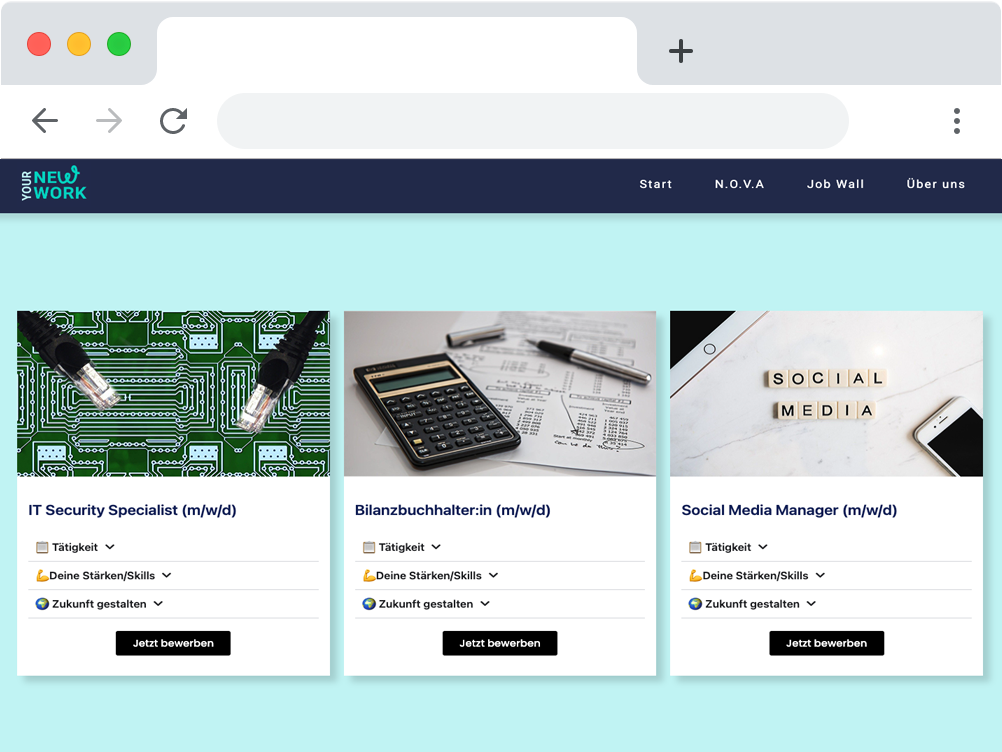Expand Tätigkeit under Social Media Manager

729,547
